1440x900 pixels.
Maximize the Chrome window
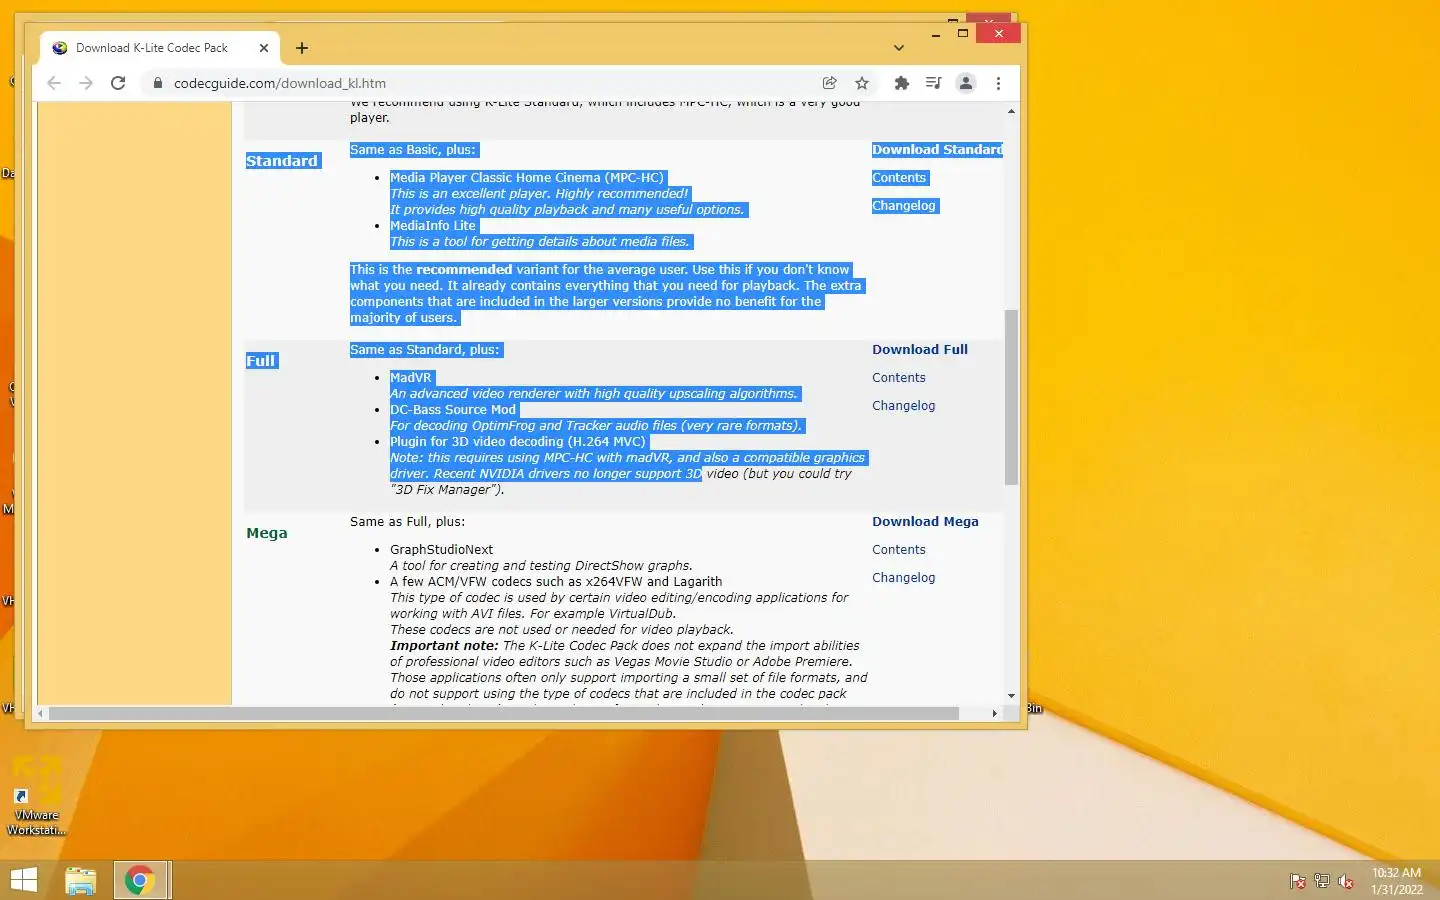[x=963, y=34]
